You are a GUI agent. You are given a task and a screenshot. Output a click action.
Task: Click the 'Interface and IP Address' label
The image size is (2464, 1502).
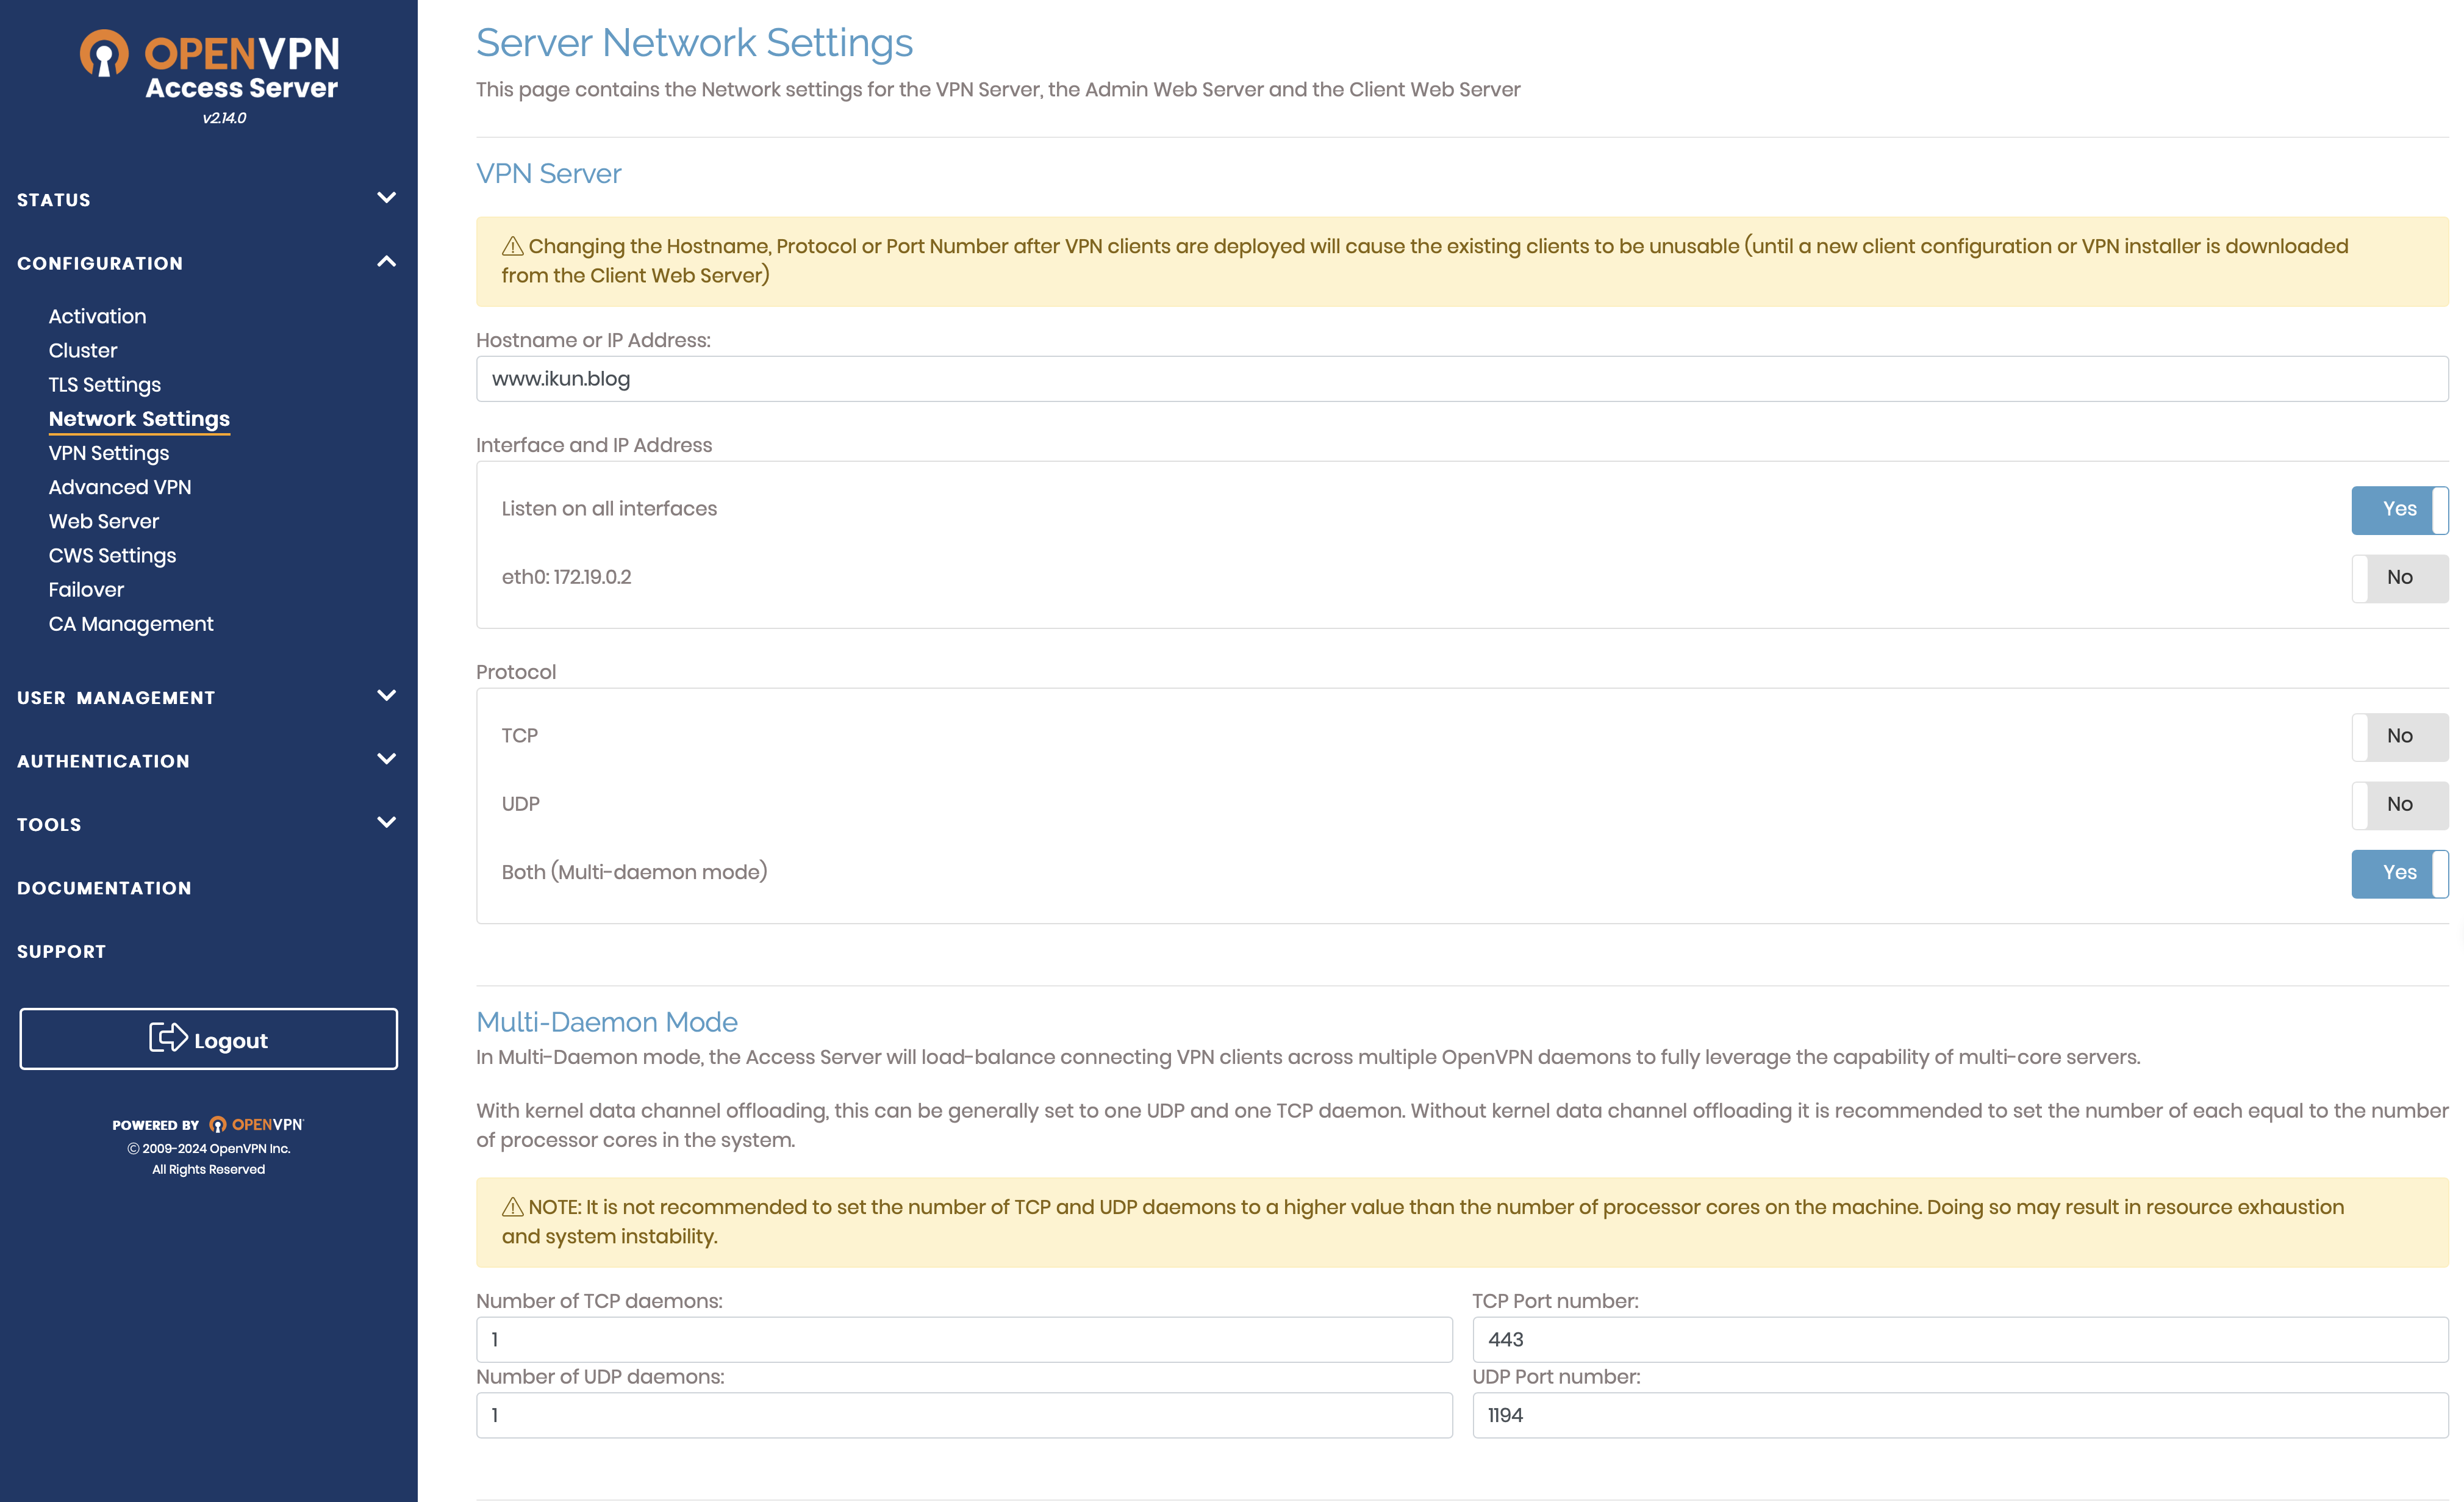click(x=594, y=445)
